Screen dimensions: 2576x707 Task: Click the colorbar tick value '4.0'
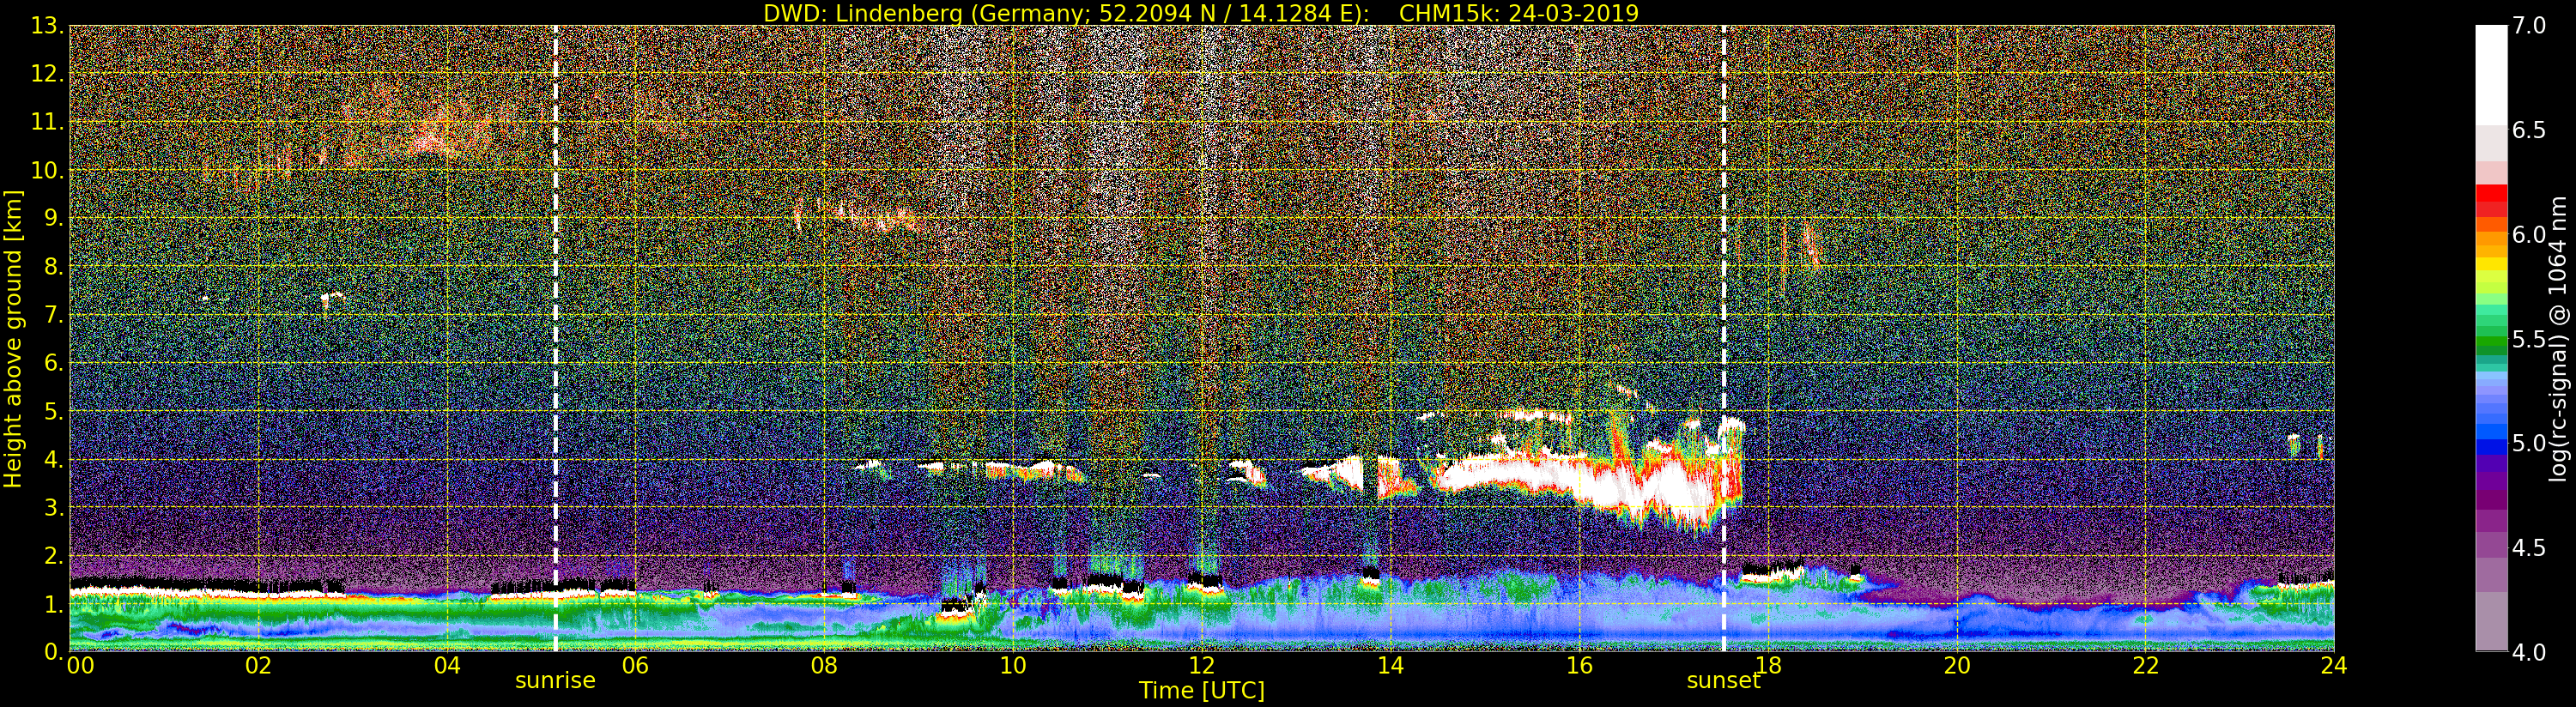coord(2529,652)
